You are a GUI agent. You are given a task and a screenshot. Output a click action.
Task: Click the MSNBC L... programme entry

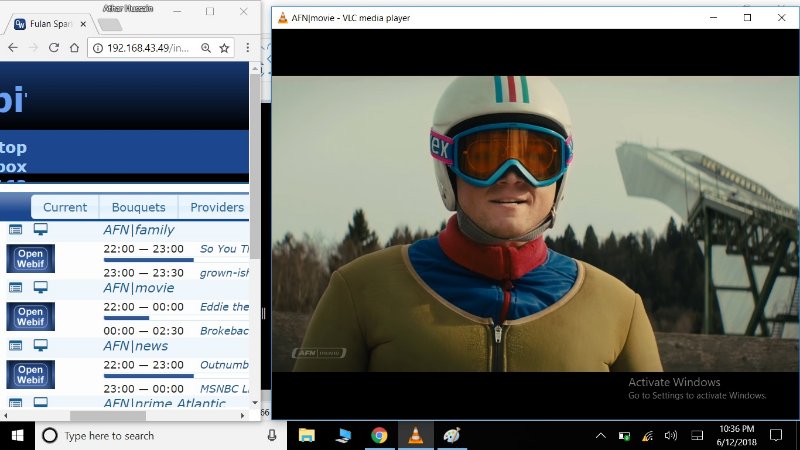tap(224, 389)
